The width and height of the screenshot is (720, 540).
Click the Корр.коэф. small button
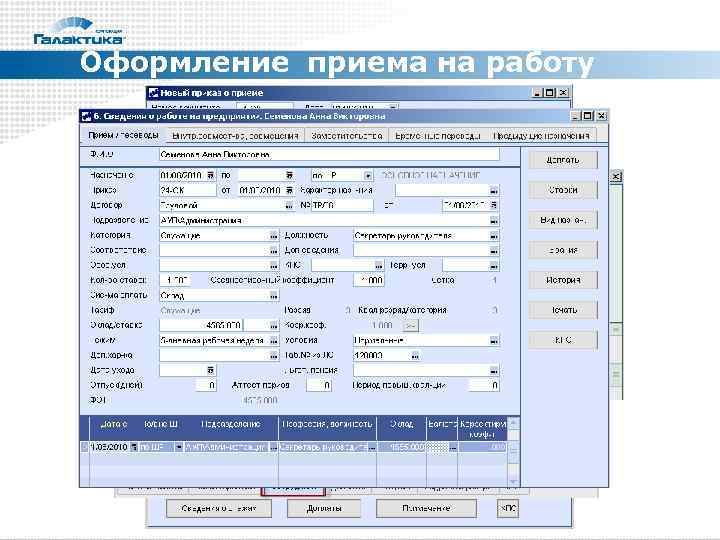pyautogui.click(x=411, y=326)
